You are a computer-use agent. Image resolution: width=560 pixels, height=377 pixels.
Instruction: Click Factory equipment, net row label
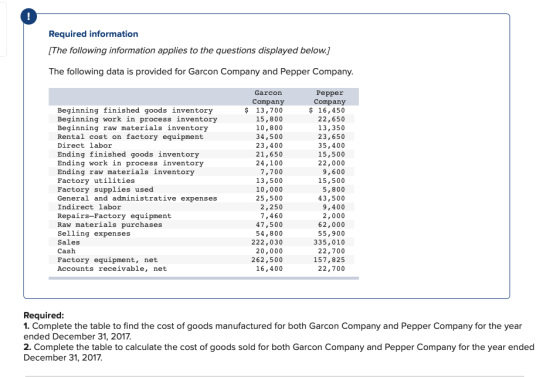108,260
